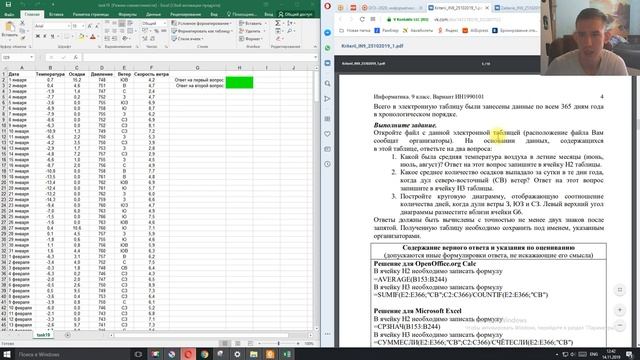This screenshot has height=360, width=640.
Task: Click the Excel icon in the taskbar
Action: pyautogui.click(x=287, y=354)
